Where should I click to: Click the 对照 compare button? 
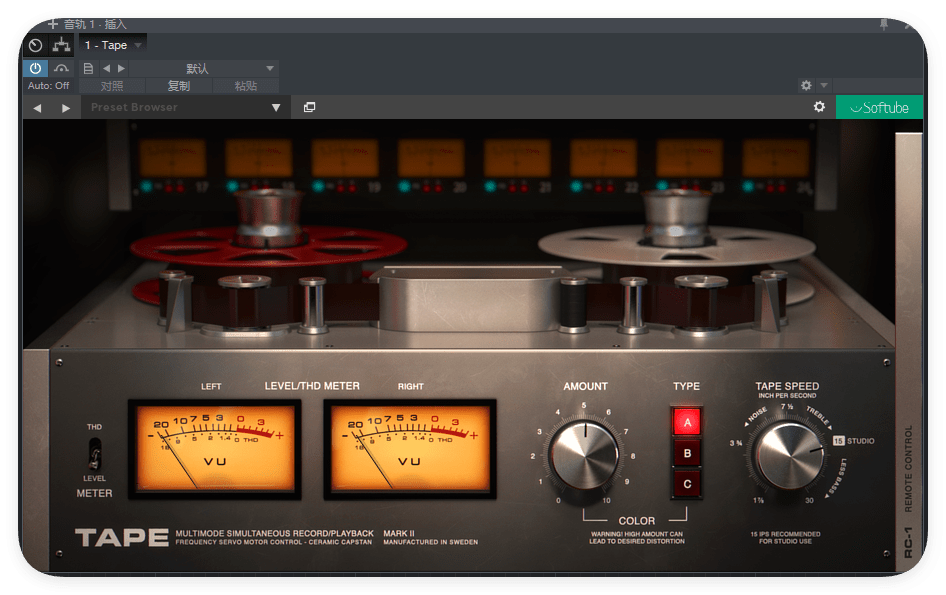click(x=112, y=86)
